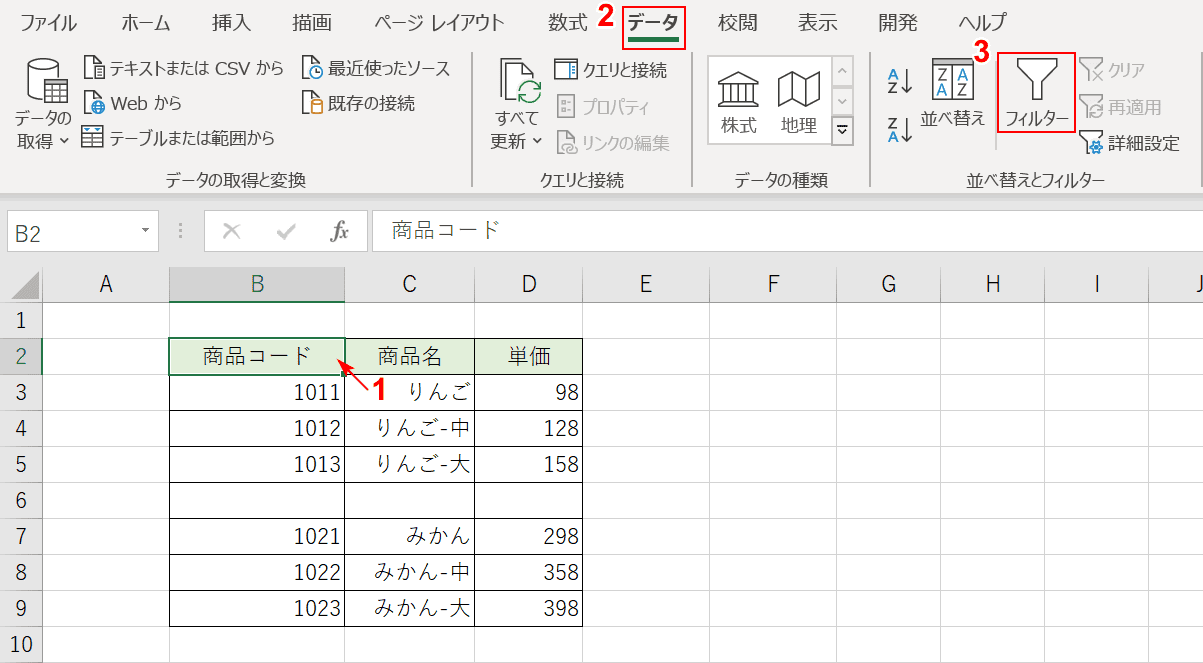This screenshot has width=1203, height=663.
Task: Click リンクの編集 (edit links)
Action: [x=612, y=143]
